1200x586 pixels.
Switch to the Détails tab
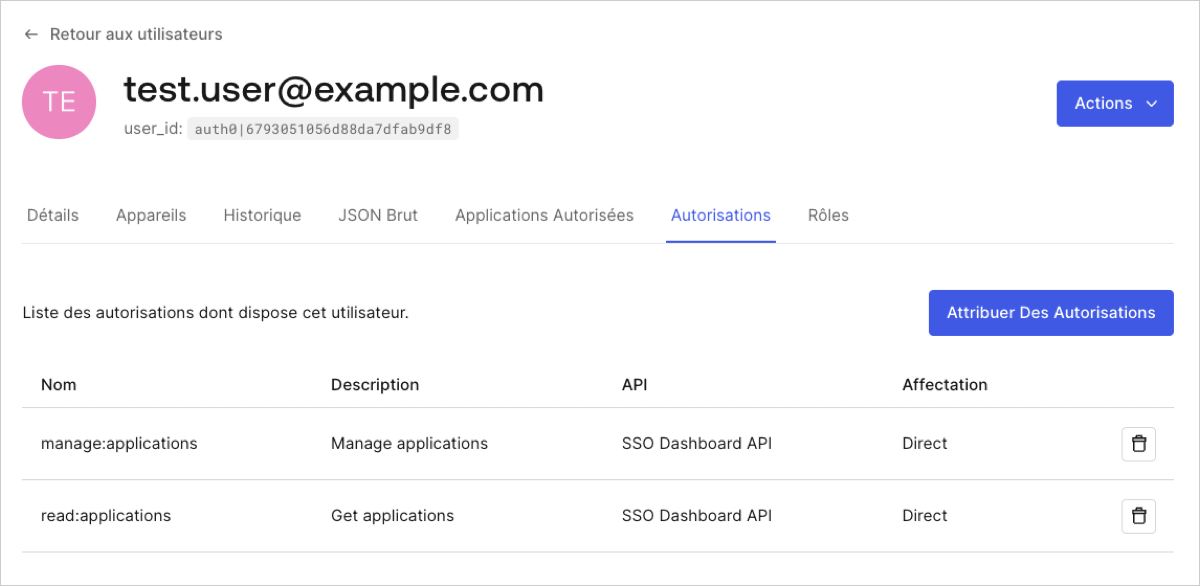coord(52,215)
